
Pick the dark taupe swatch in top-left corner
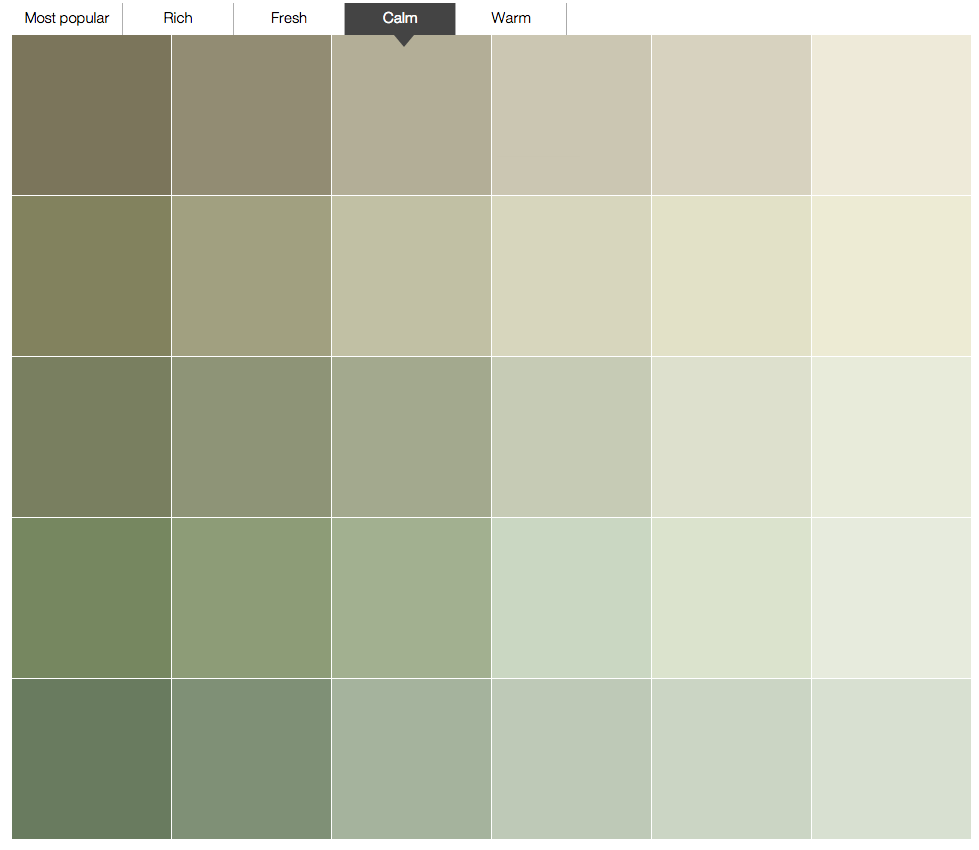(x=91, y=115)
